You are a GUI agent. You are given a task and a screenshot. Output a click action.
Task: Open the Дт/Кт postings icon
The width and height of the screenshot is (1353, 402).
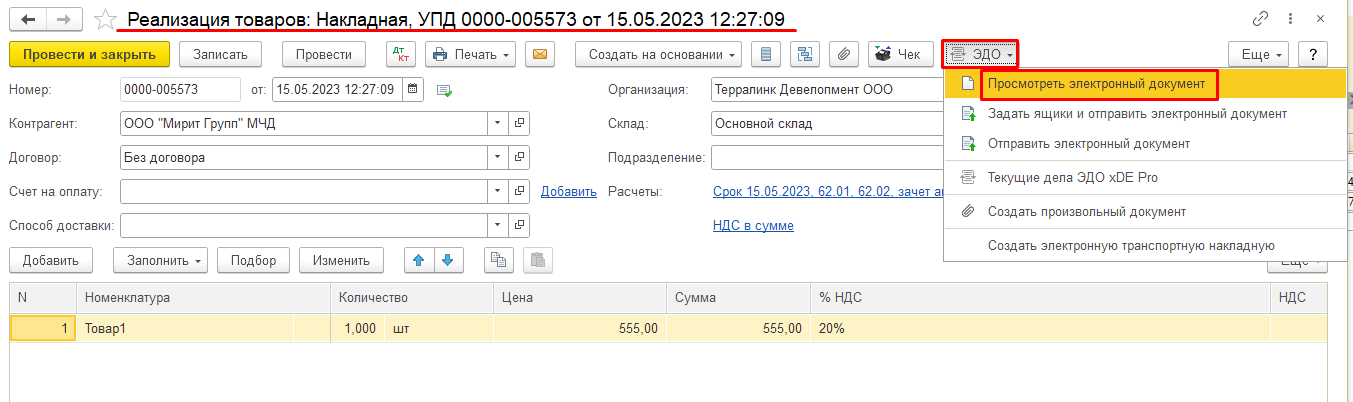[x=401, y=54]
